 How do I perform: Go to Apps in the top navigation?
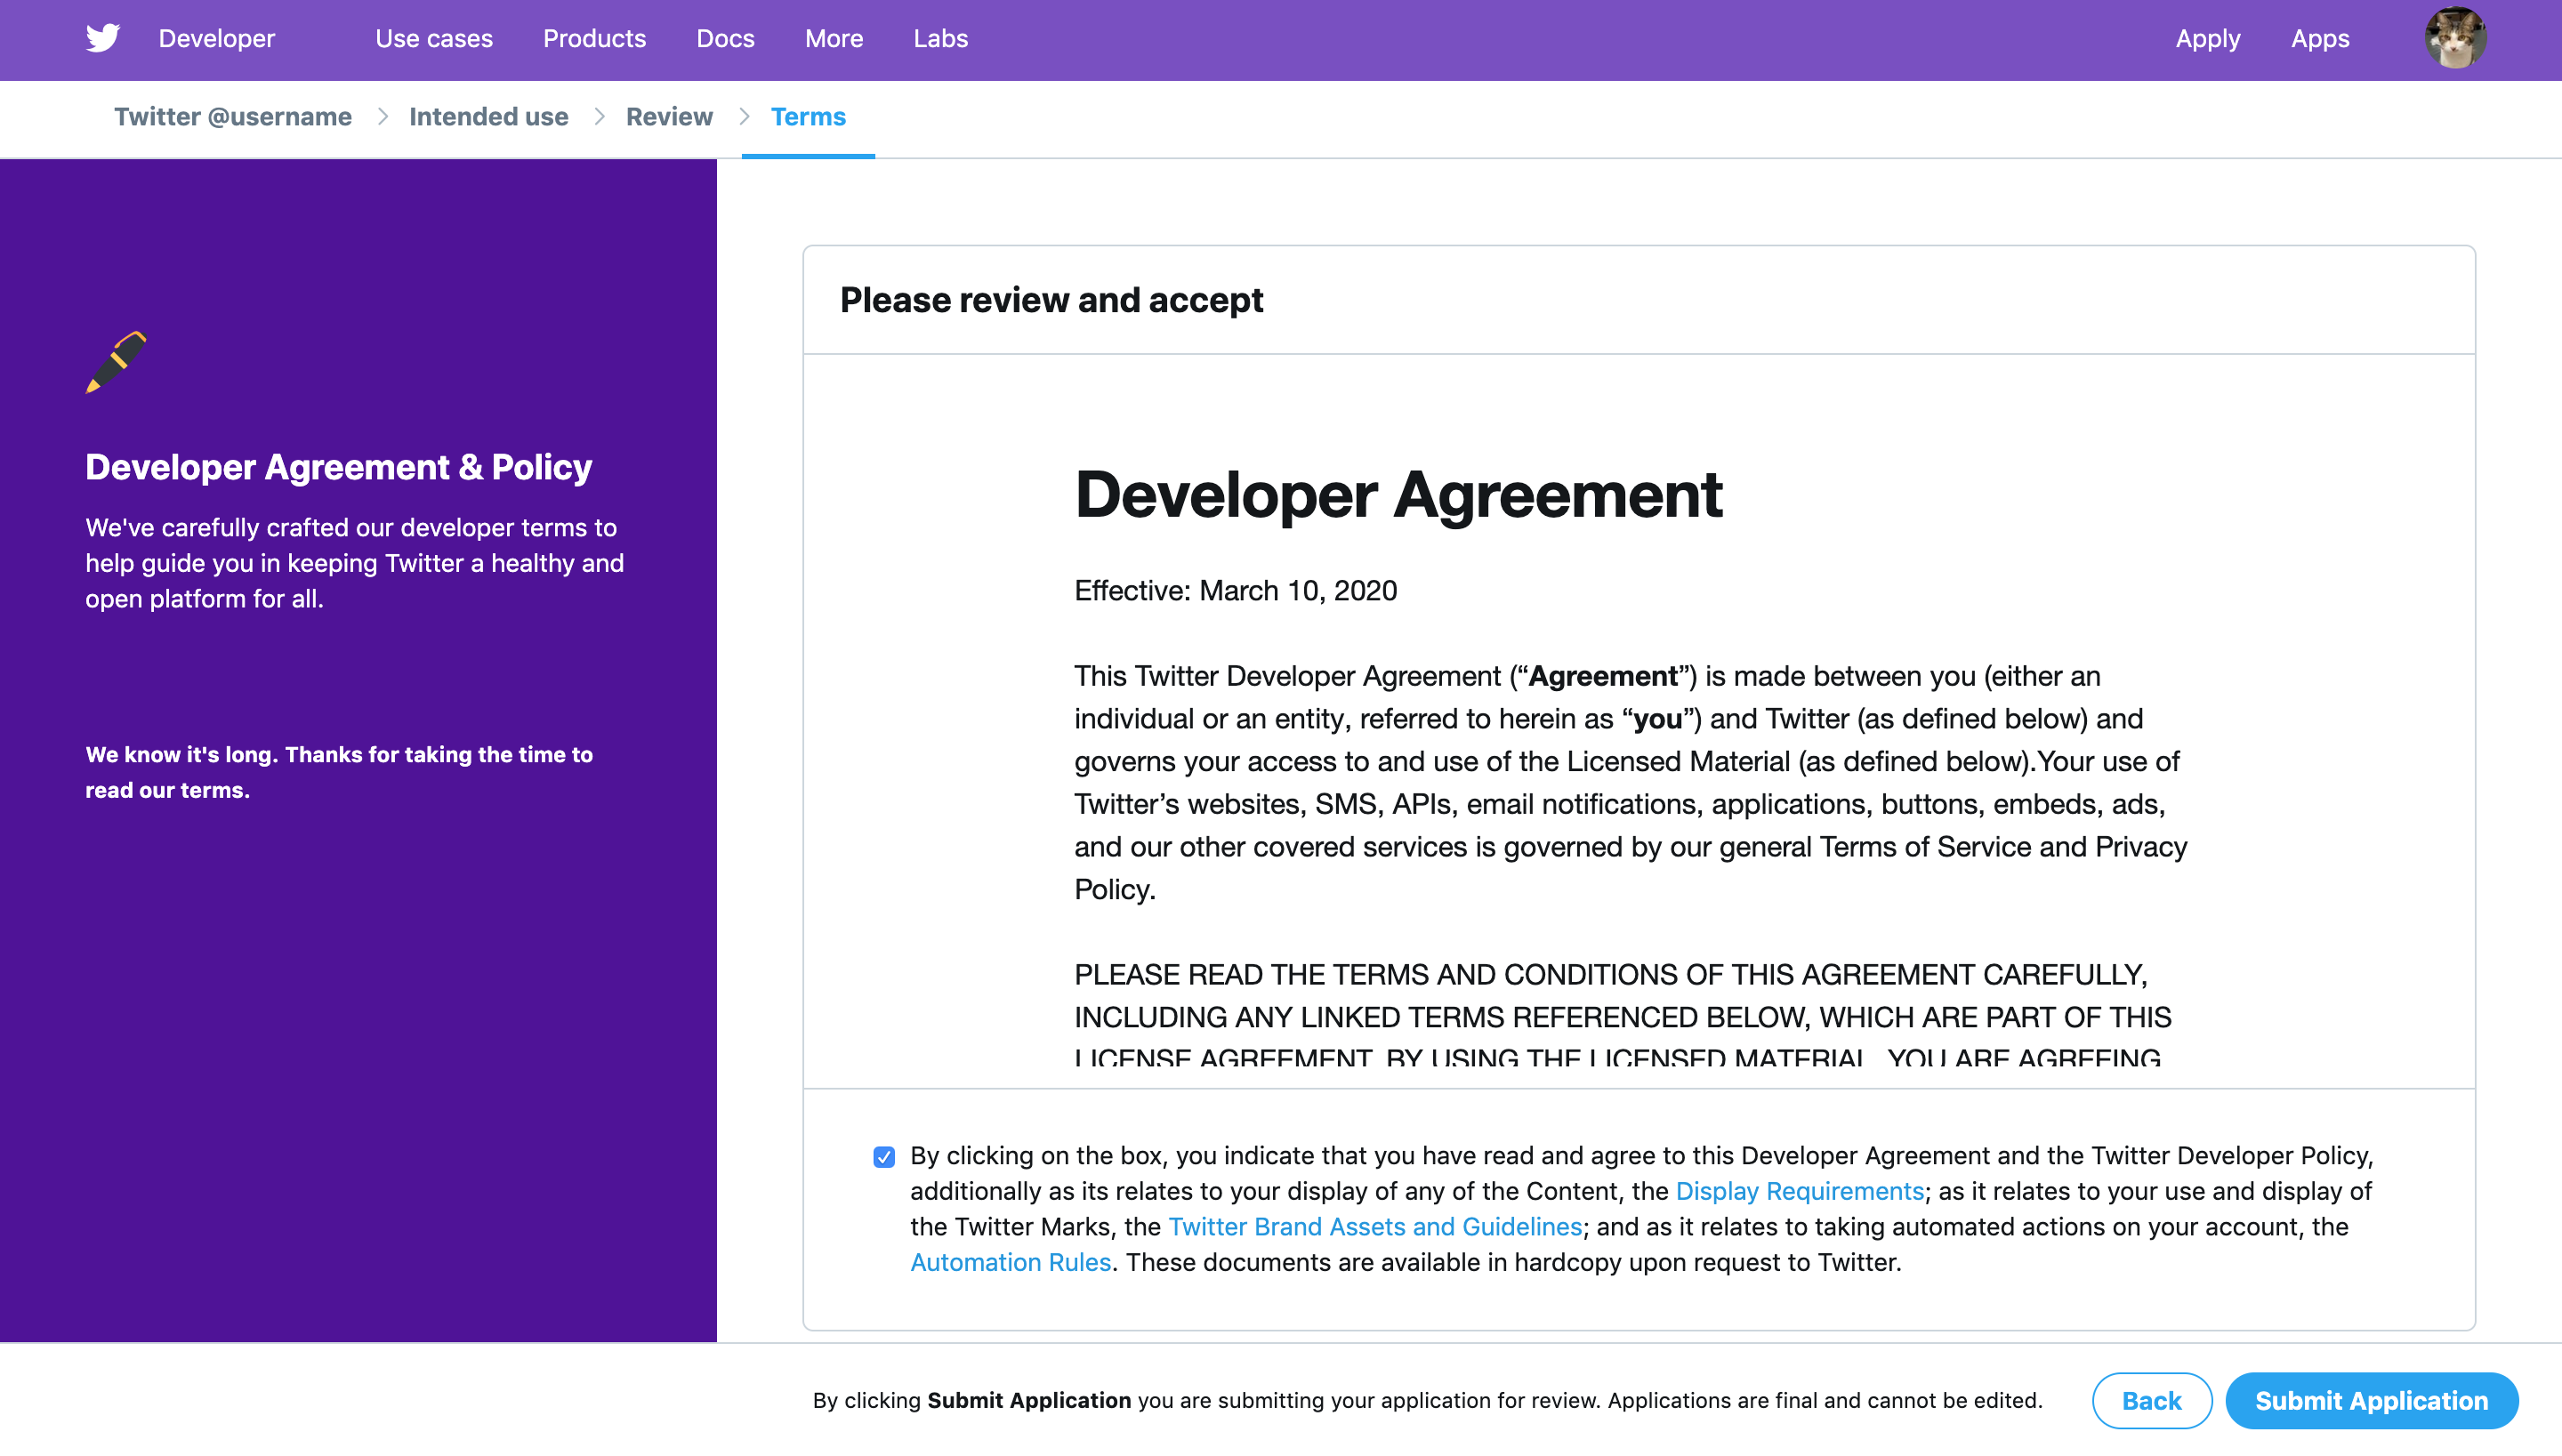coord(2320,38)
